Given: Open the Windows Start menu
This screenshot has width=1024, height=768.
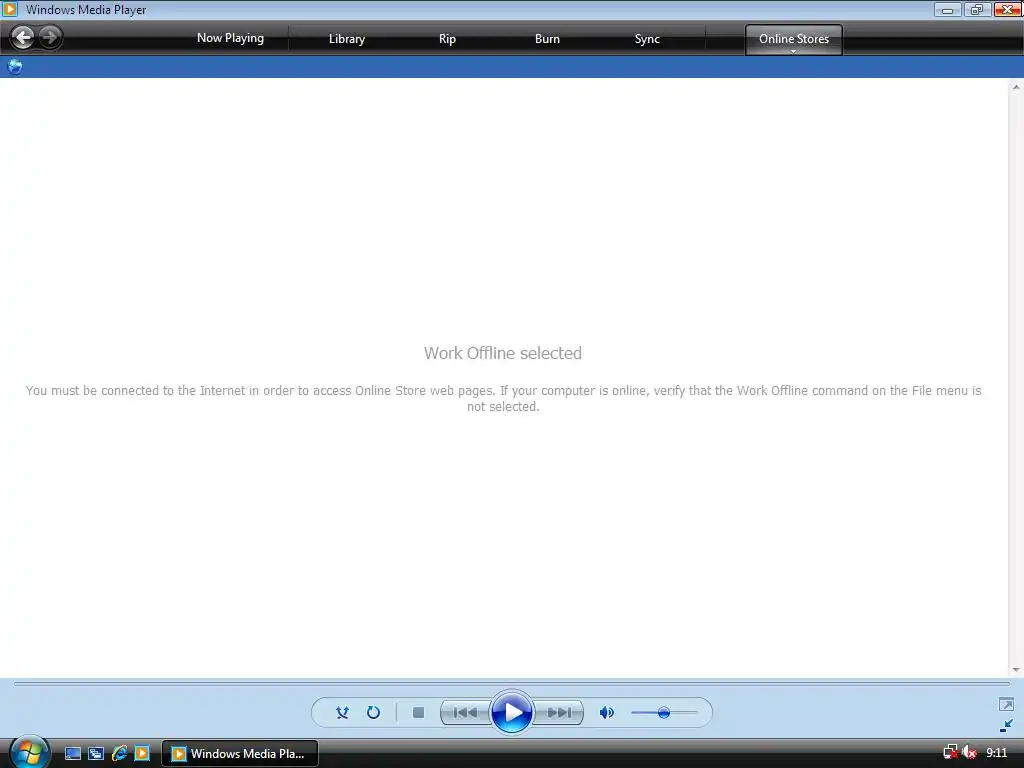Looking at the screenshot, I should pos(29,753).
